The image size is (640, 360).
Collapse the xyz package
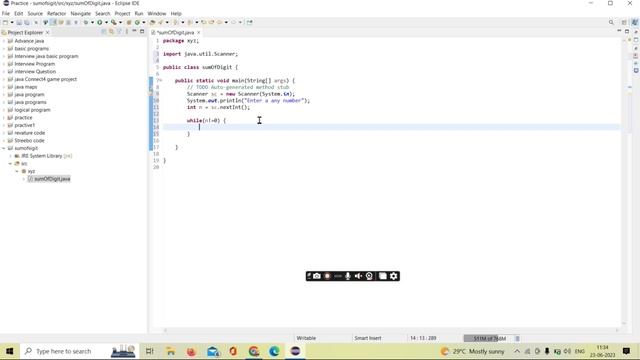pyautogui.click(x=18, y=171)
